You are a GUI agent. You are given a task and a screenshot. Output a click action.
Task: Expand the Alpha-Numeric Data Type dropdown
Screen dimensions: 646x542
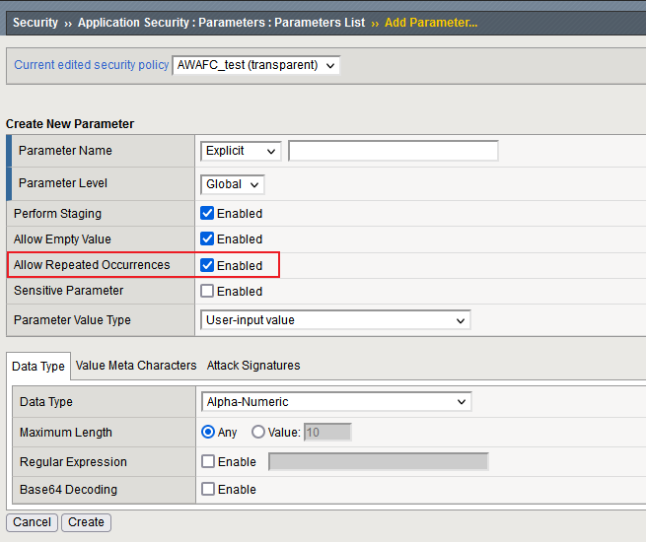pos(335,402)
